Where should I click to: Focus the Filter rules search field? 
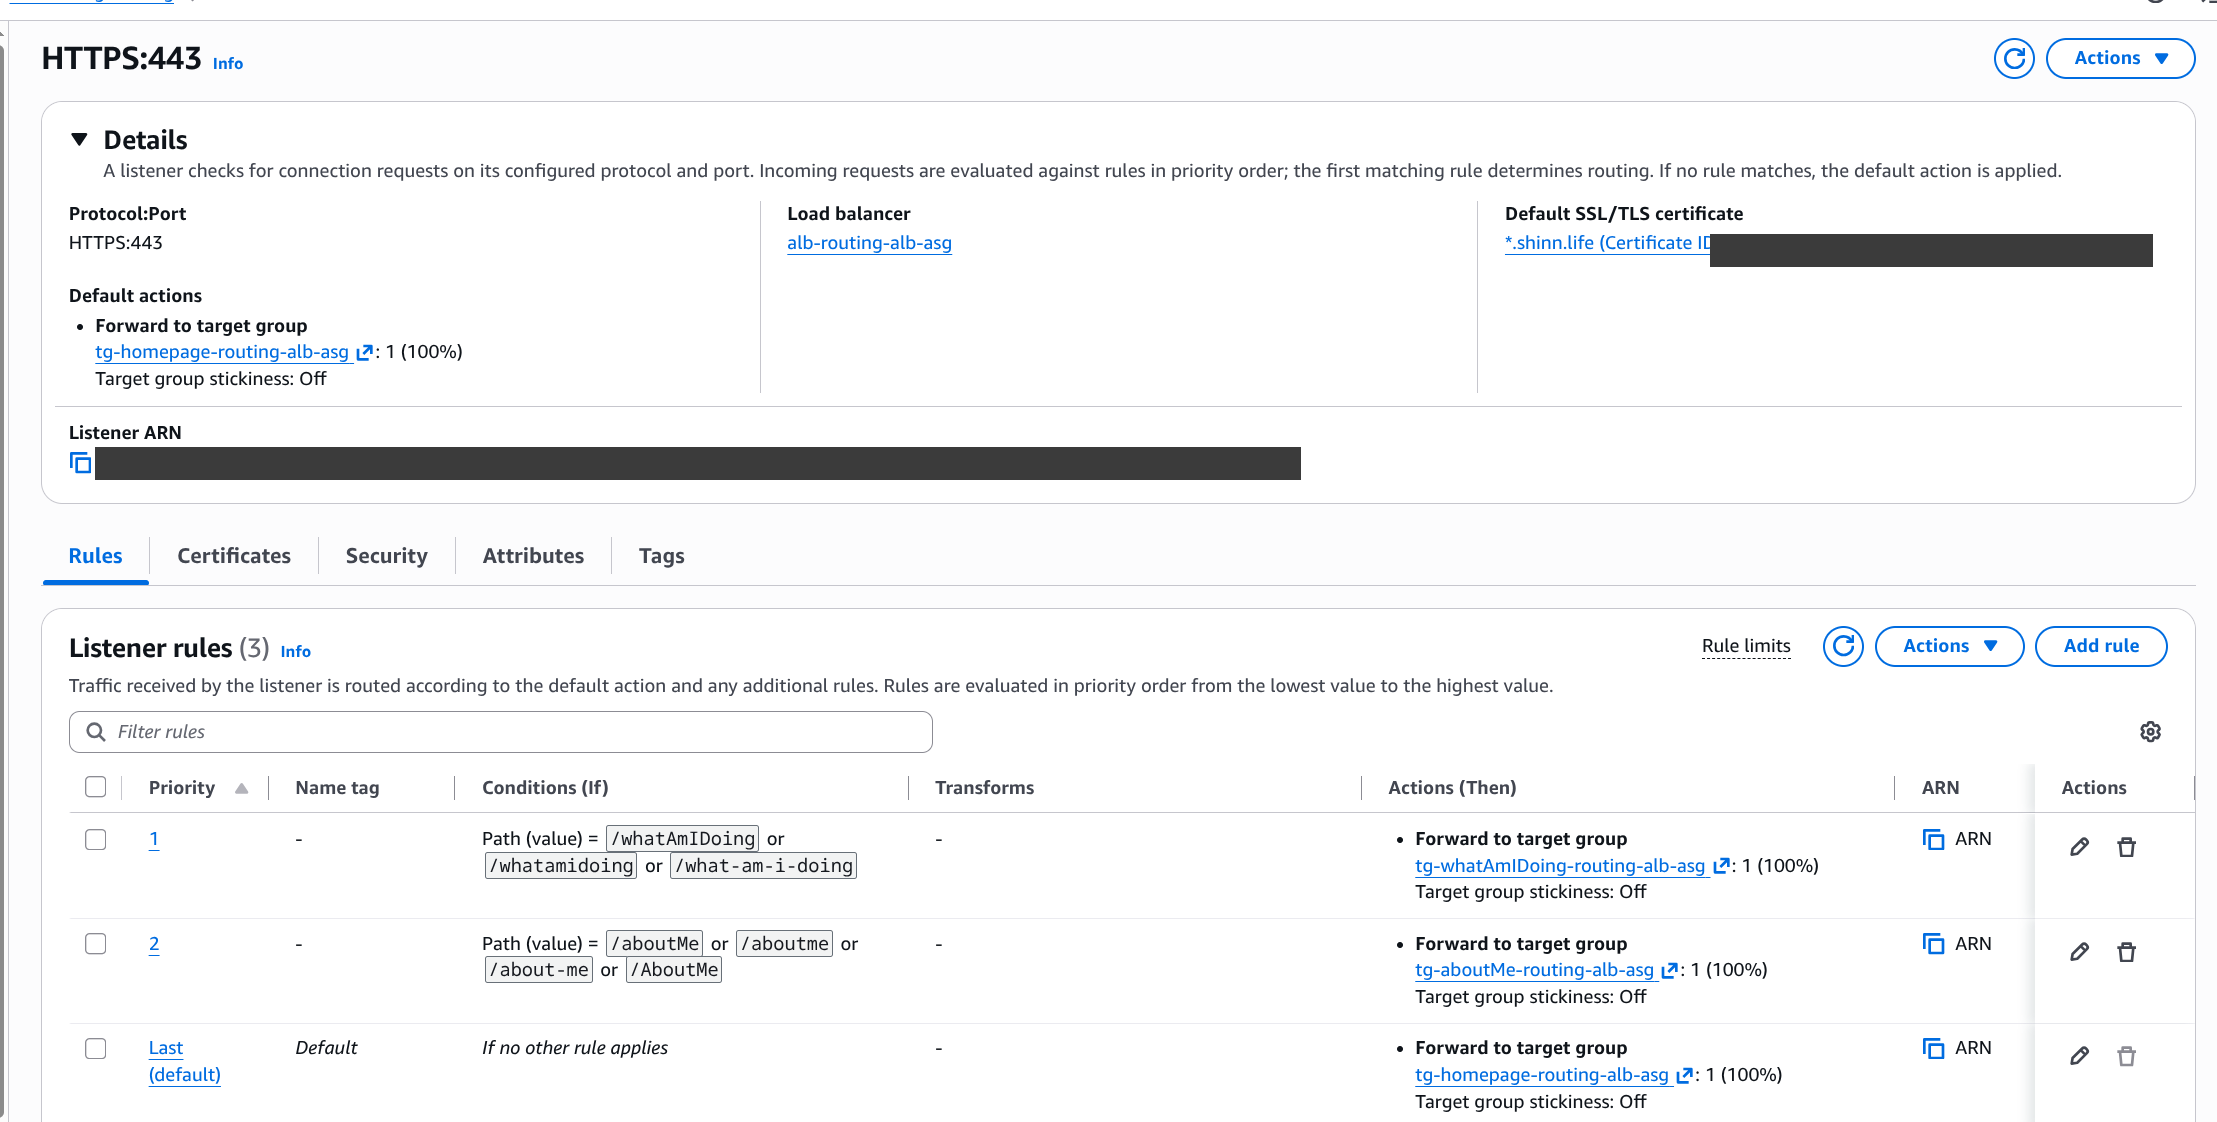pos(501,732)
